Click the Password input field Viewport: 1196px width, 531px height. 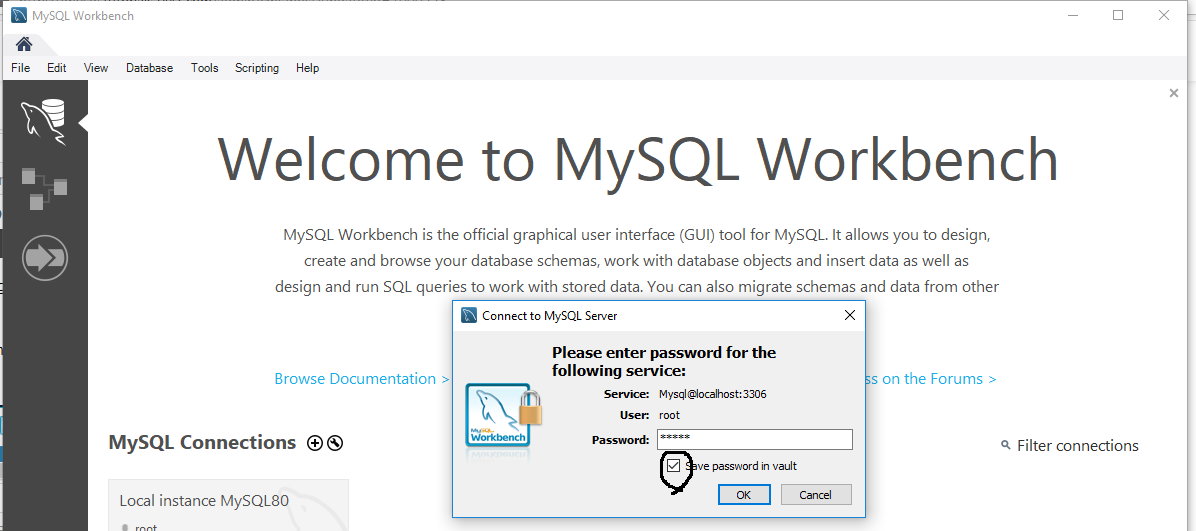754,439
